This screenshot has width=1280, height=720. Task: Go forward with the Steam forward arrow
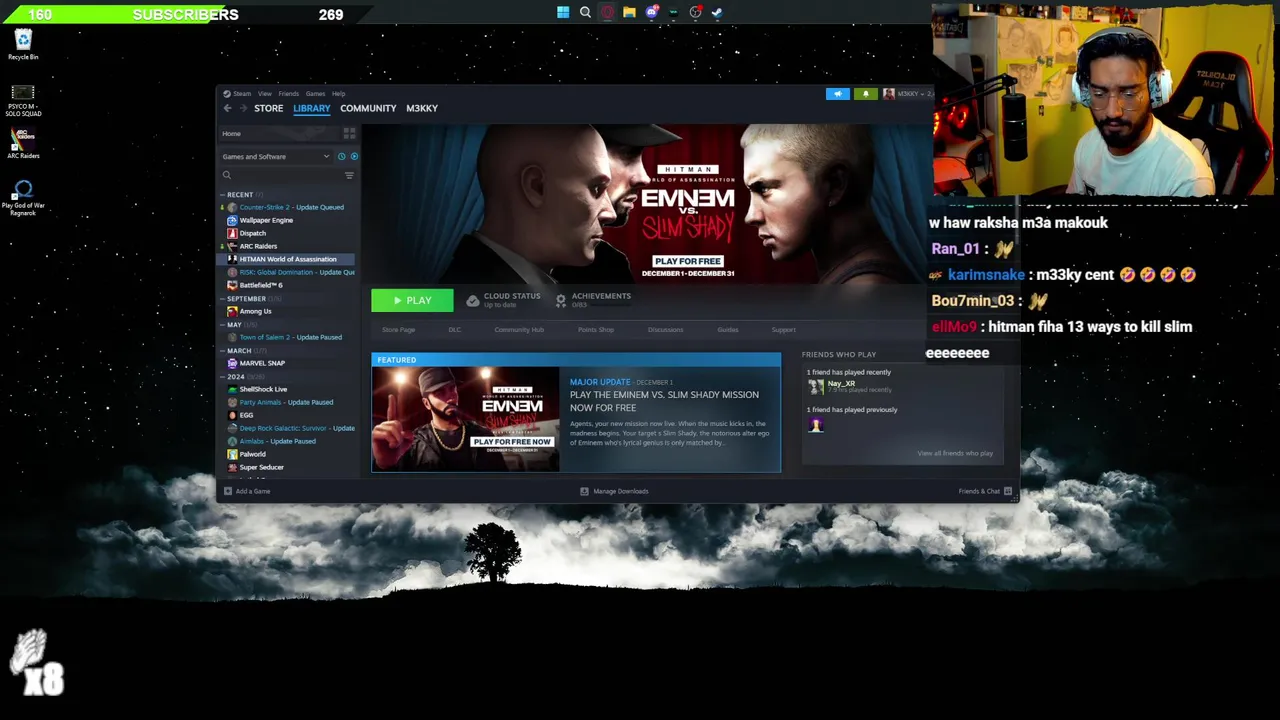[242, 108]
